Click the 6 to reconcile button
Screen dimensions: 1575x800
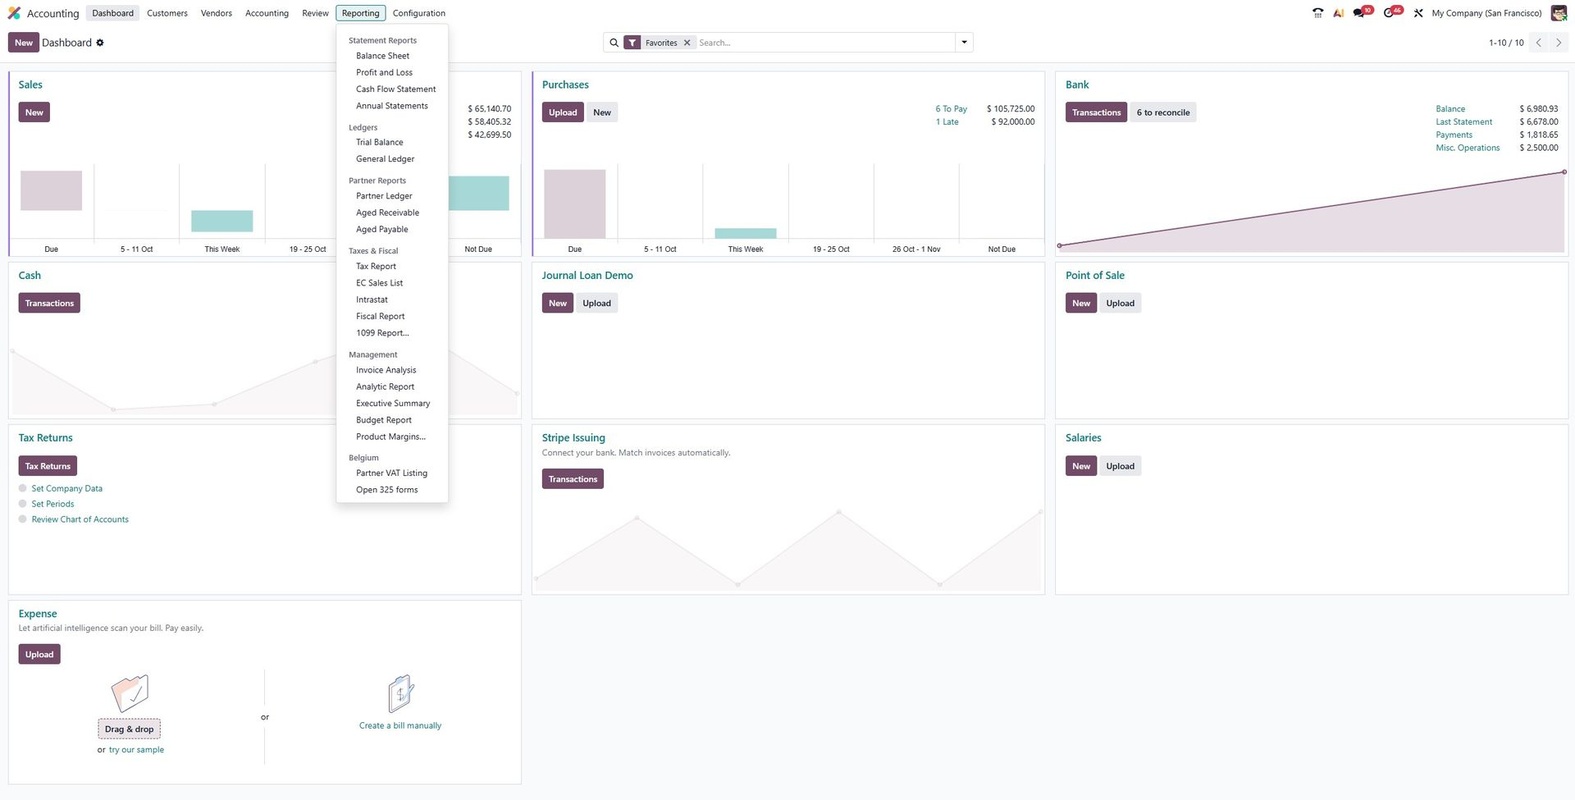point(1163,113)
